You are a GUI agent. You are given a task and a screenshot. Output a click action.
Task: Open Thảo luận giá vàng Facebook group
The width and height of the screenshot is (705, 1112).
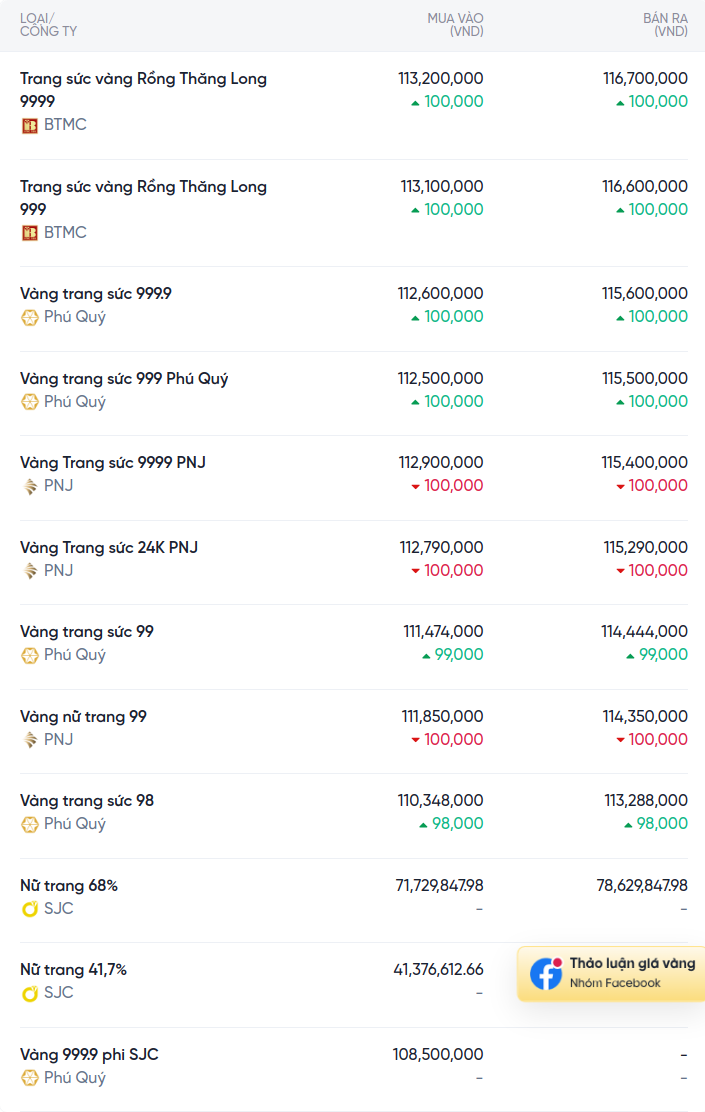pos(631,964)
